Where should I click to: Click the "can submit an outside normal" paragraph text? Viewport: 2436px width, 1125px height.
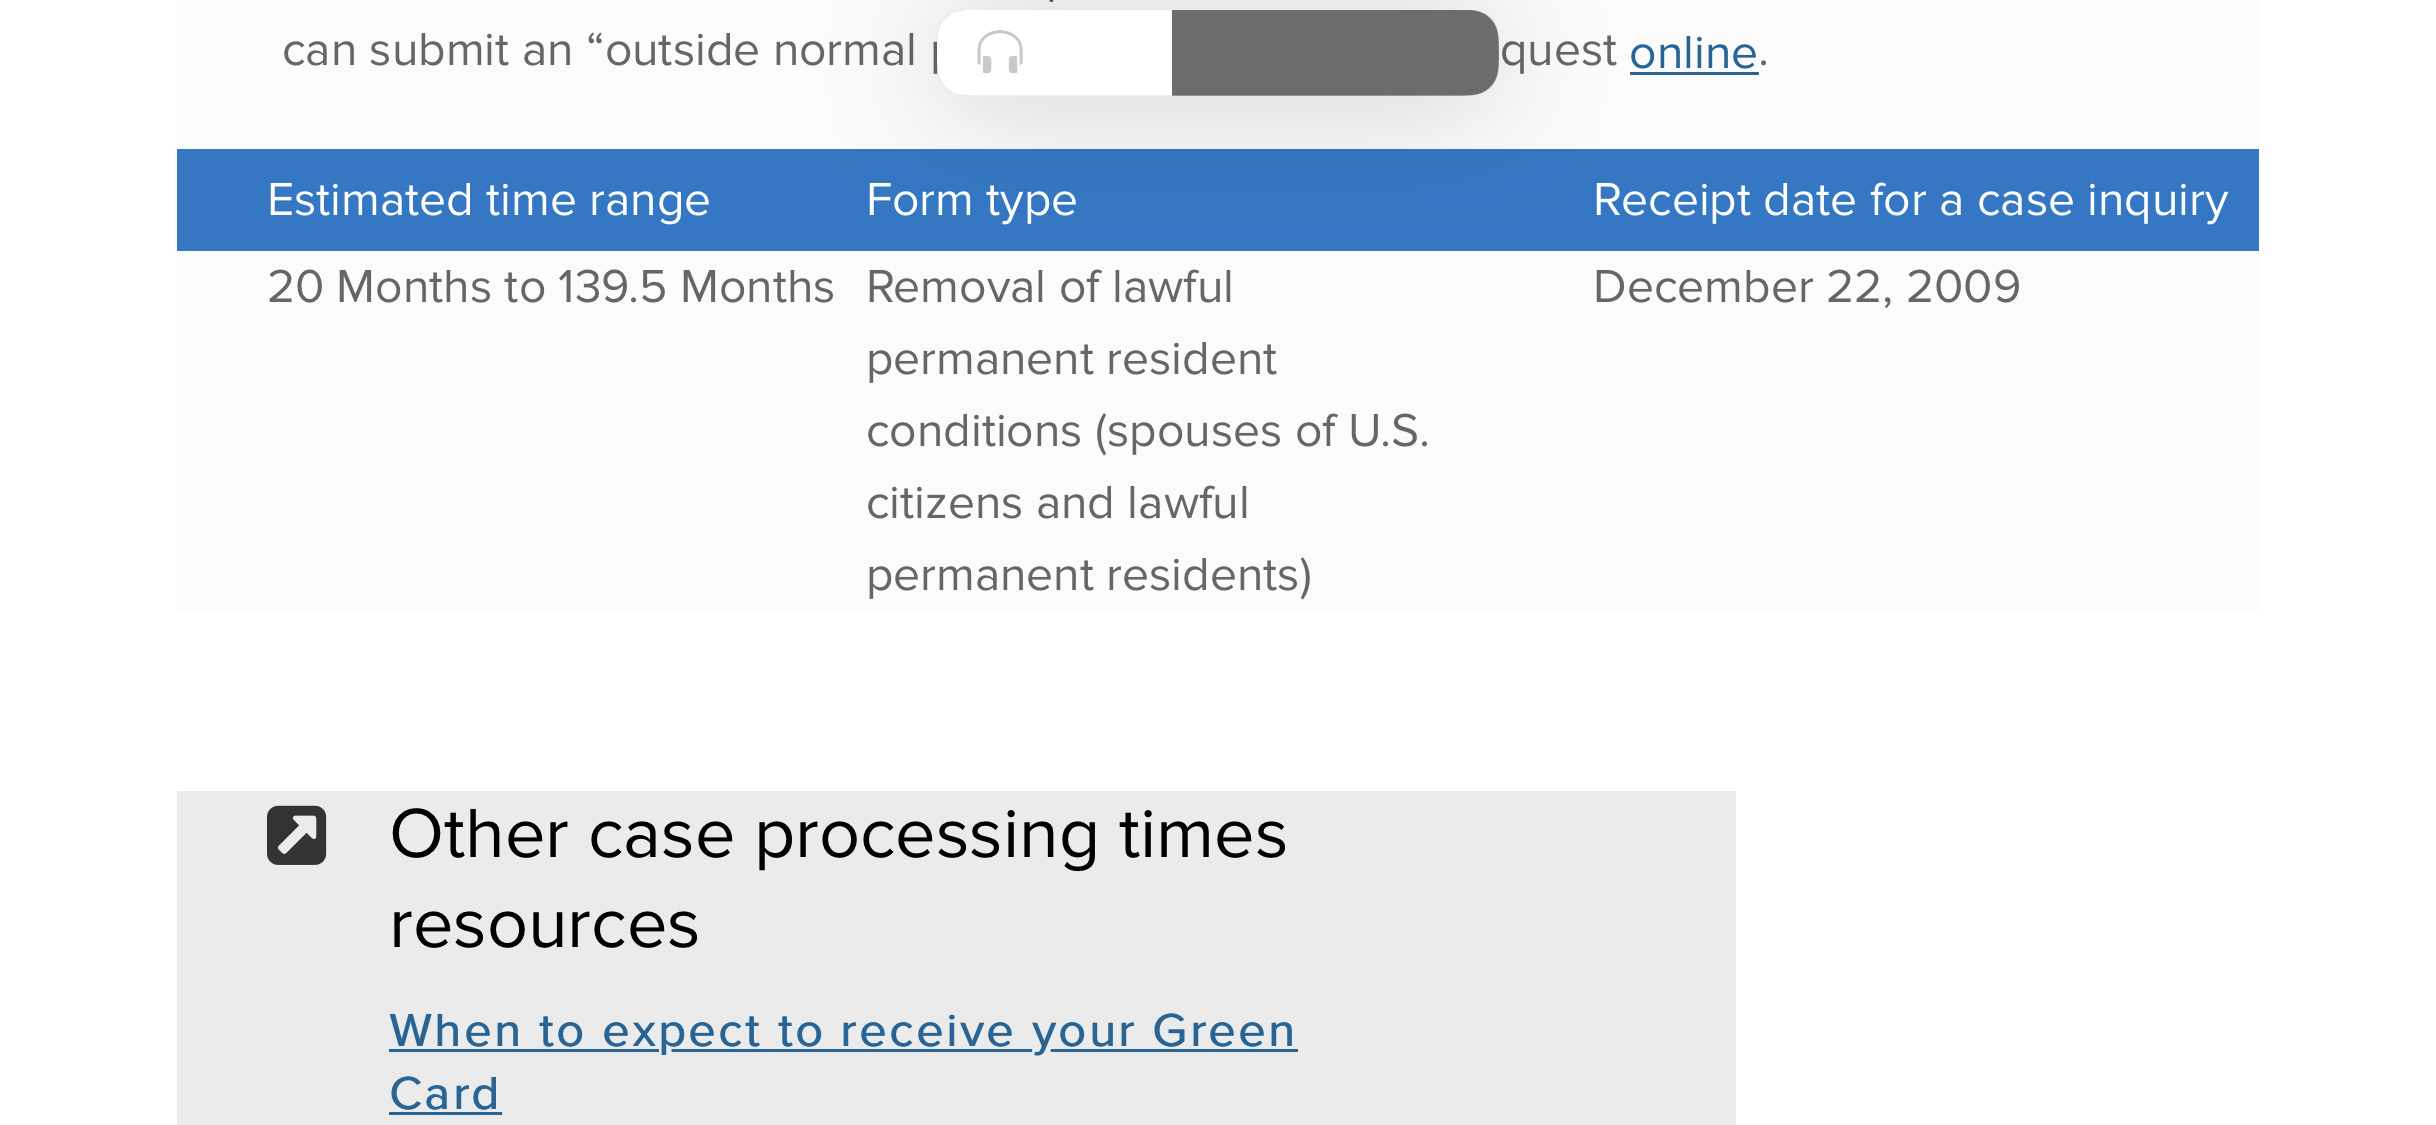(599, 51)
